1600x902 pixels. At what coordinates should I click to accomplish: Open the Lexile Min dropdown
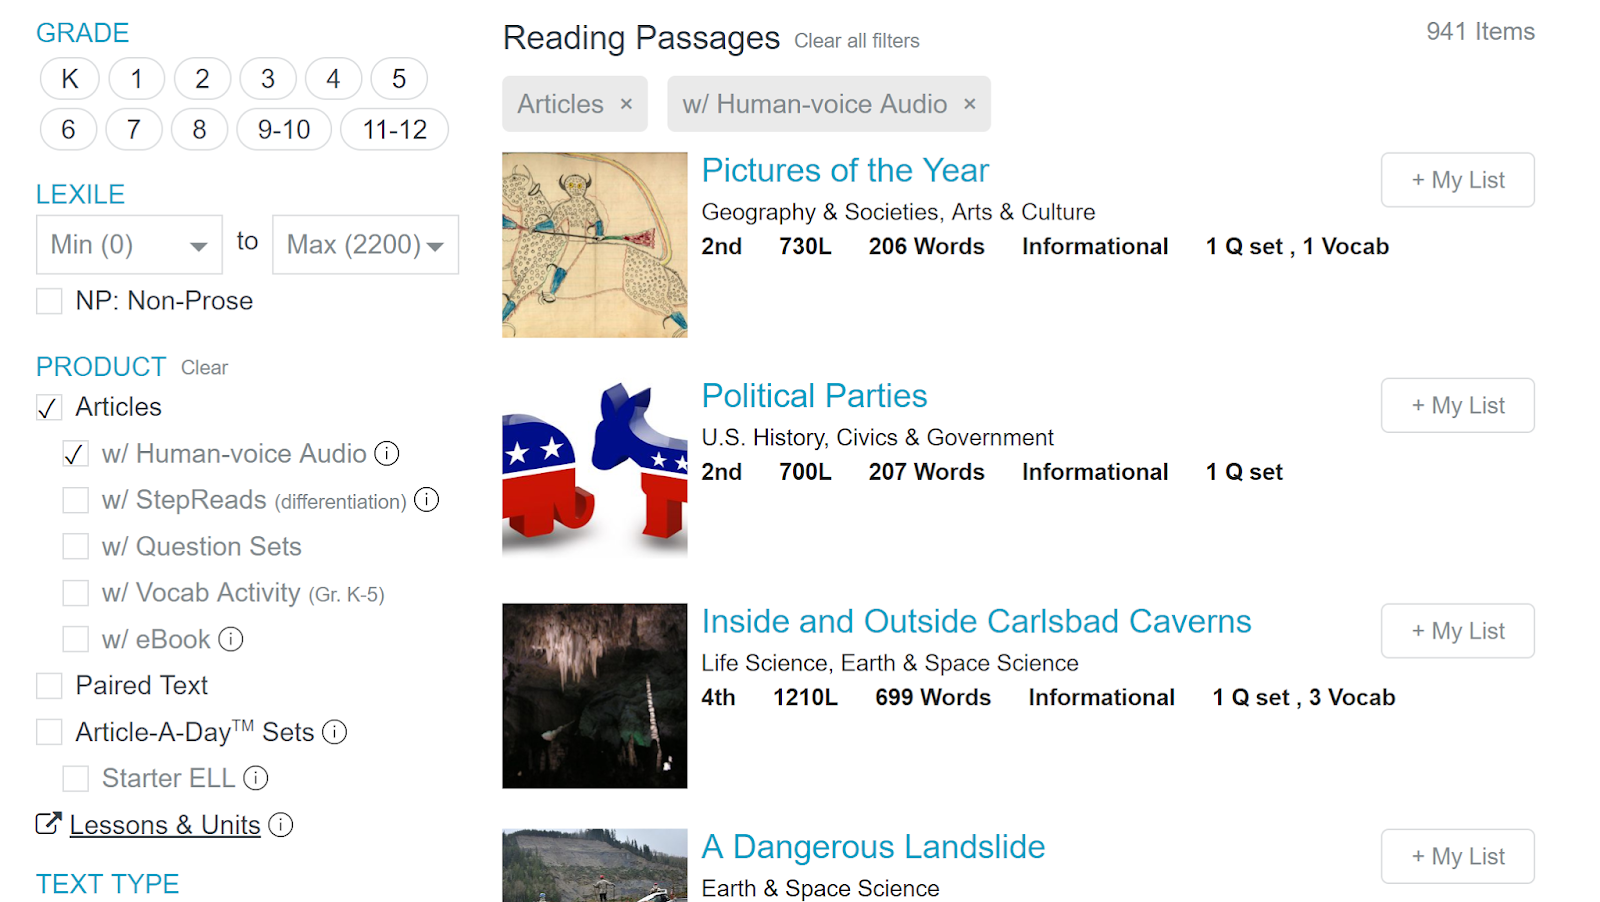coord(129,245)
